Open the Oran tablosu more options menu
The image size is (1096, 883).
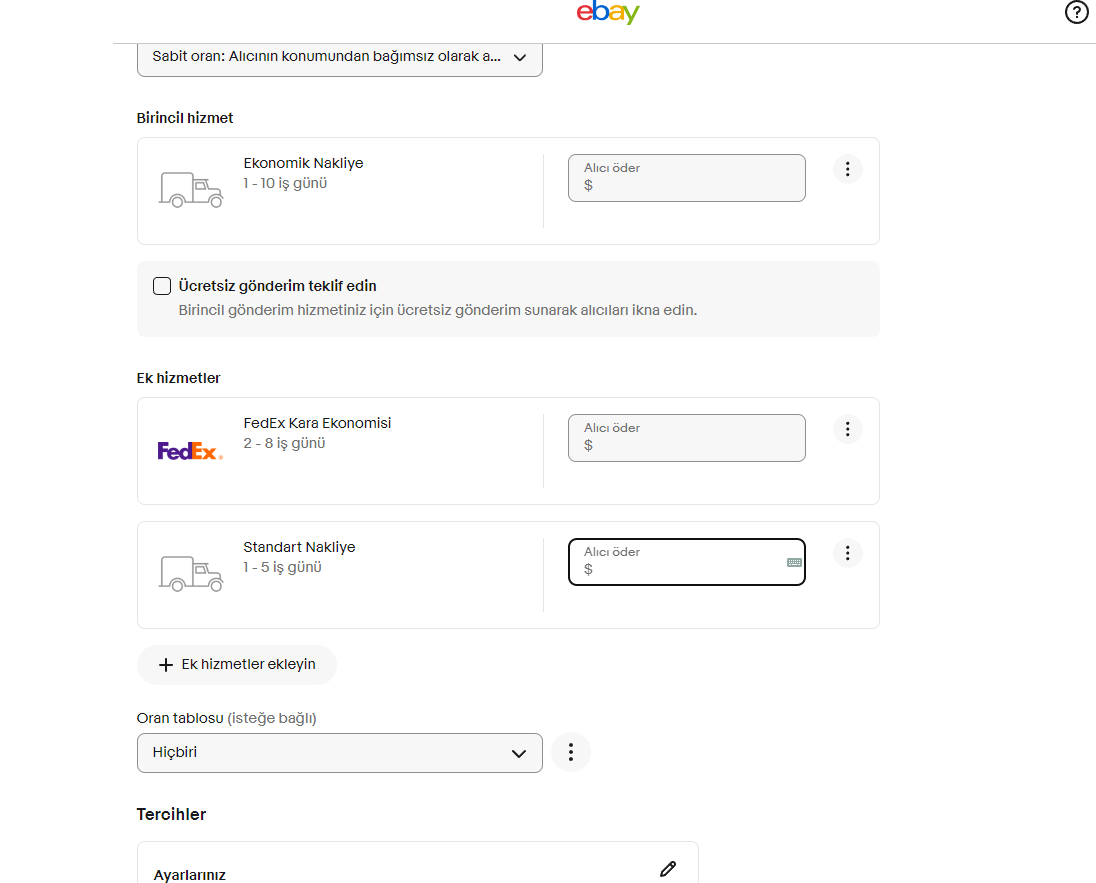571,752
